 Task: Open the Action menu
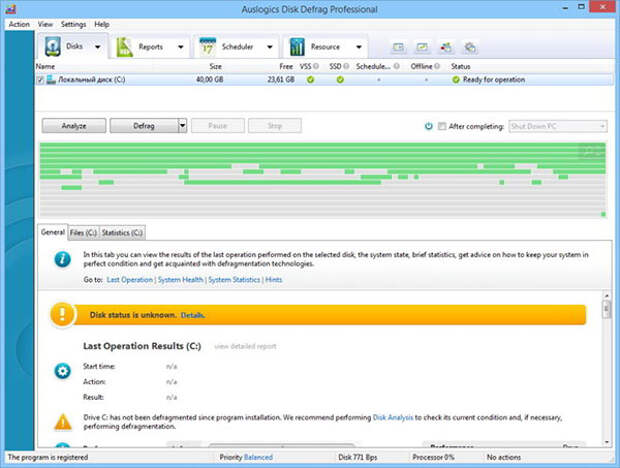pos(19,24)
